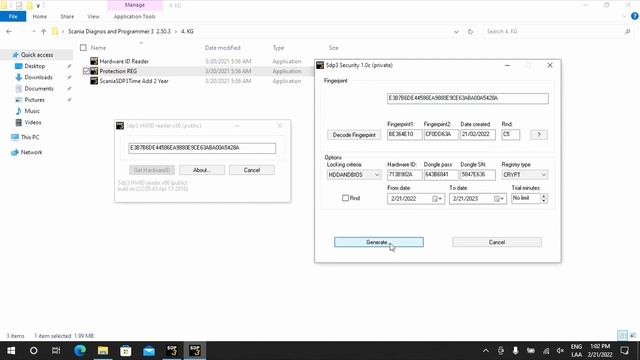Open Music in navigation pane
Screen dimensions: 640x360
pyautogui.click(x=32, y=111)
